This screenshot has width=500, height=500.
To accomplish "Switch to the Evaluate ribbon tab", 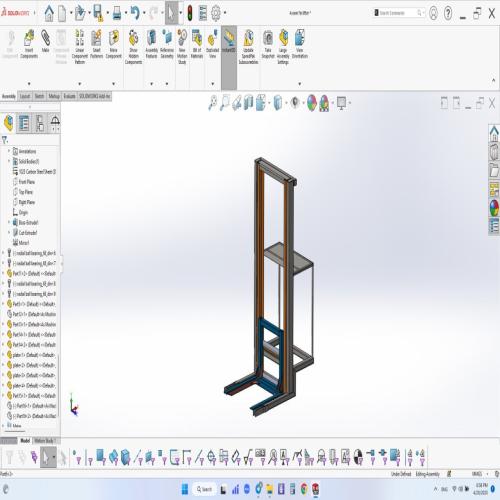I will (x=69, y=96).
